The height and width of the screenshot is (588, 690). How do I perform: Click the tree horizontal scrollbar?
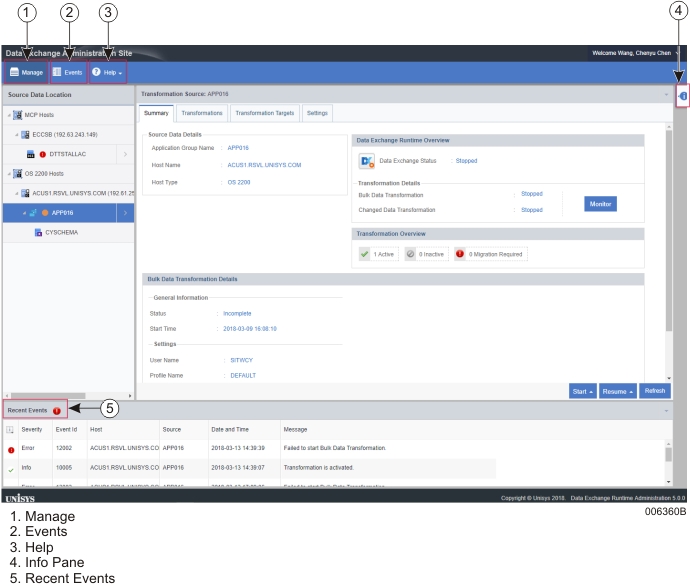coord(48,396)
